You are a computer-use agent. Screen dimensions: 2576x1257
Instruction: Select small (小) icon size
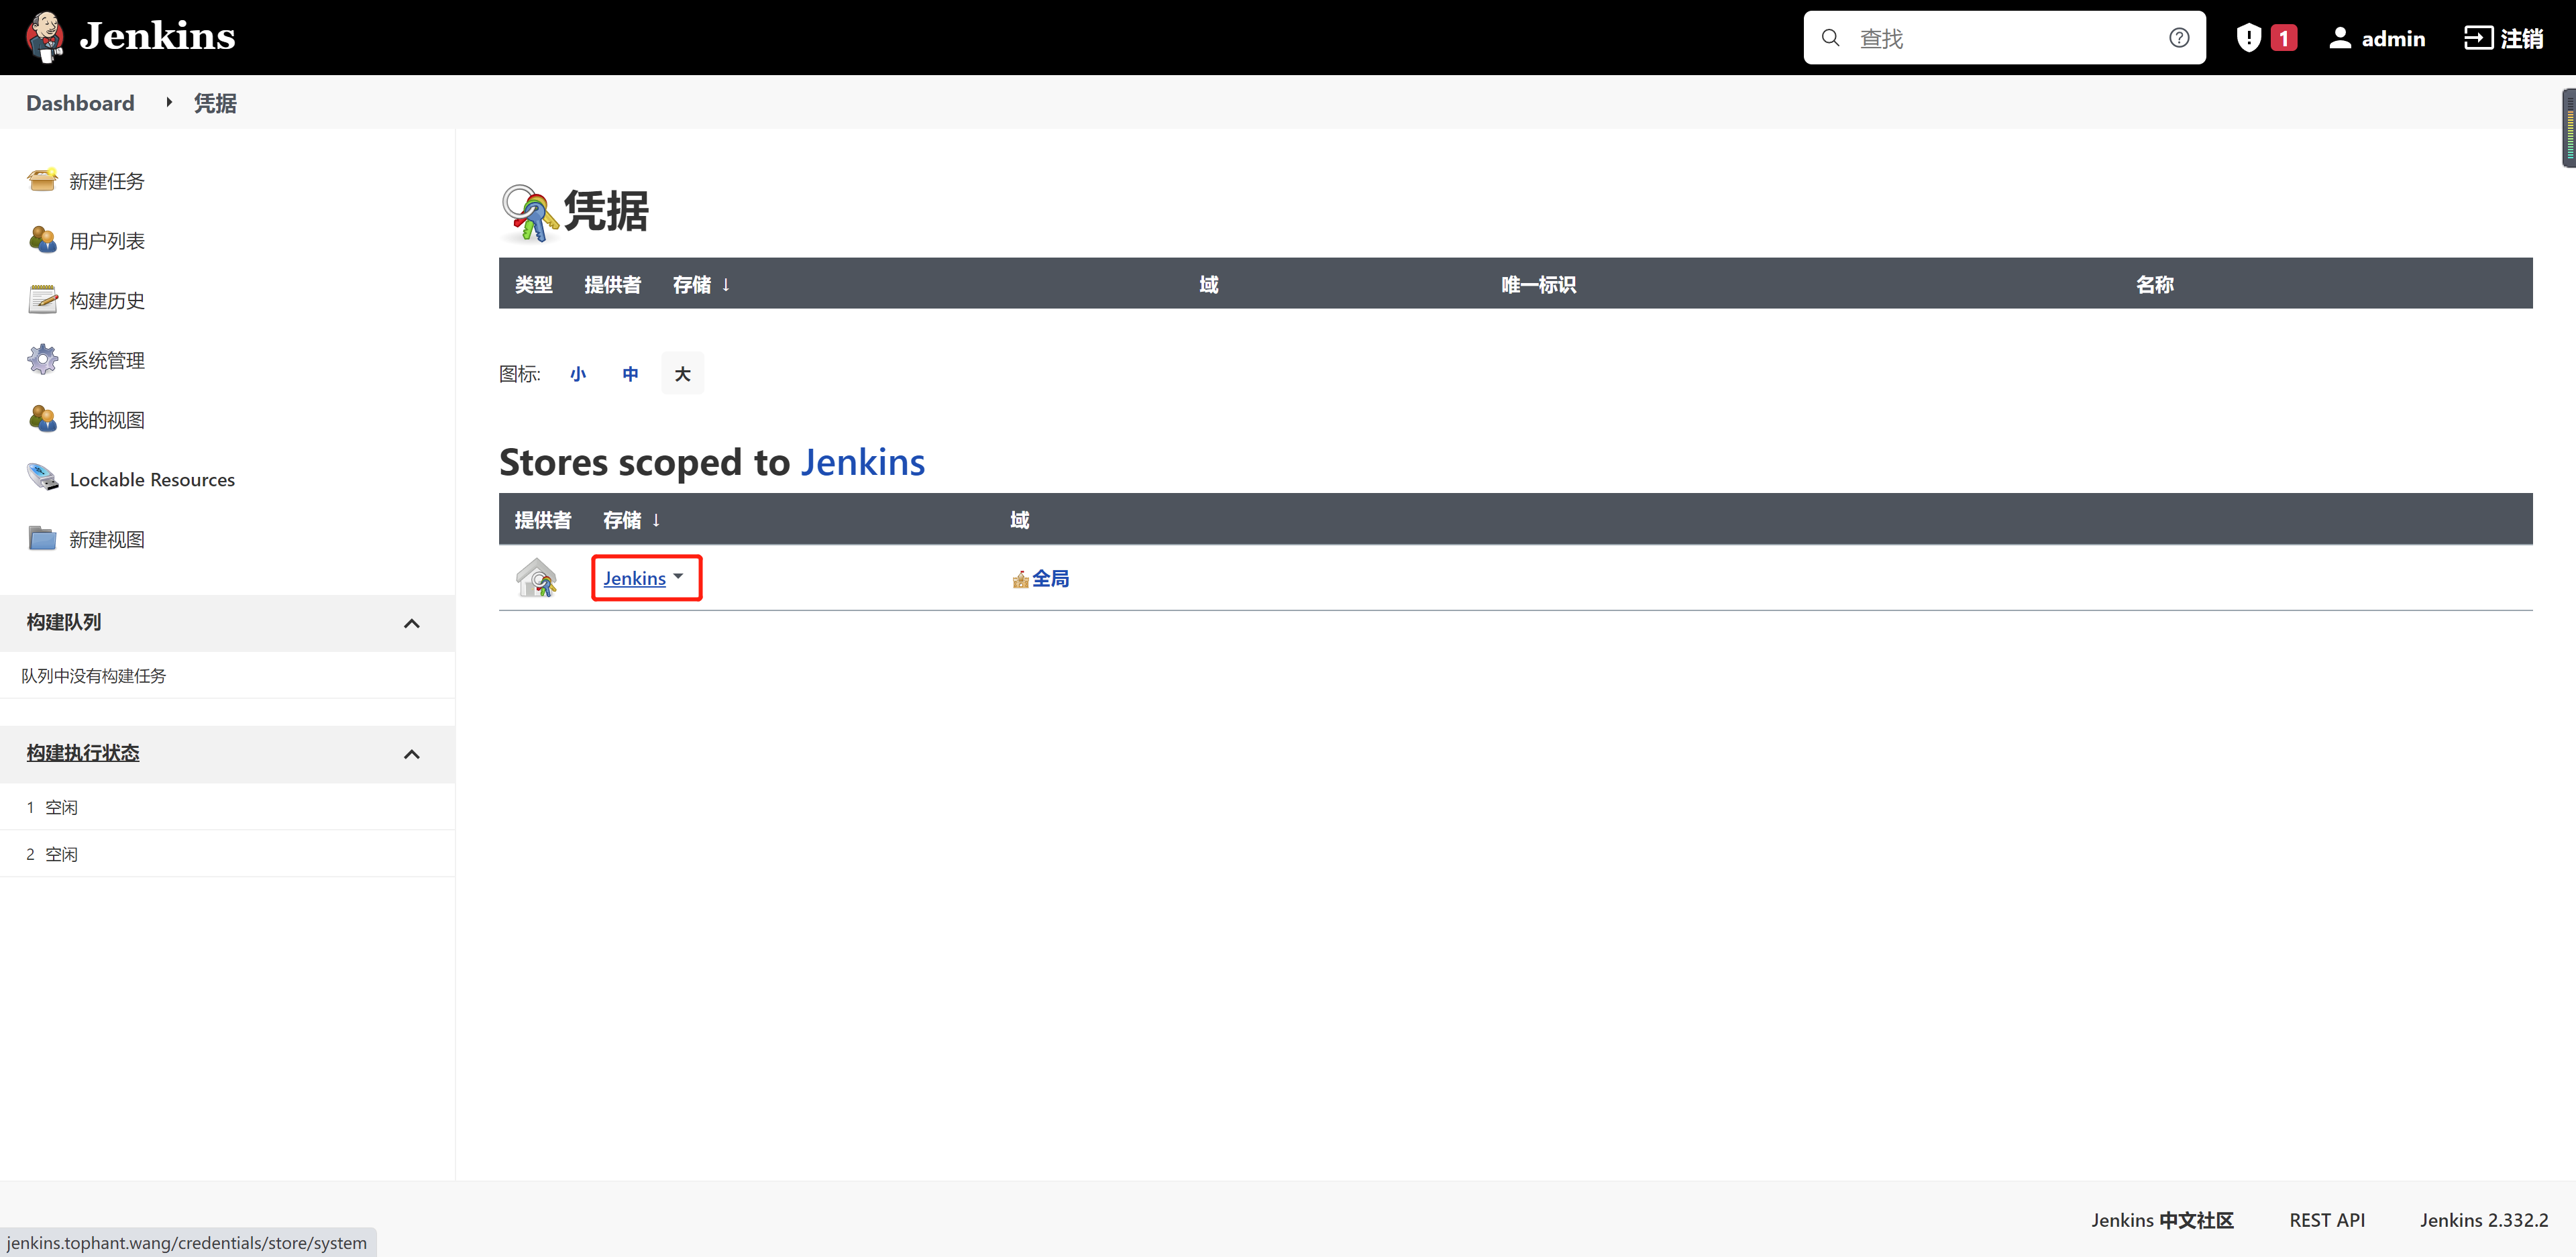(578, 374)
